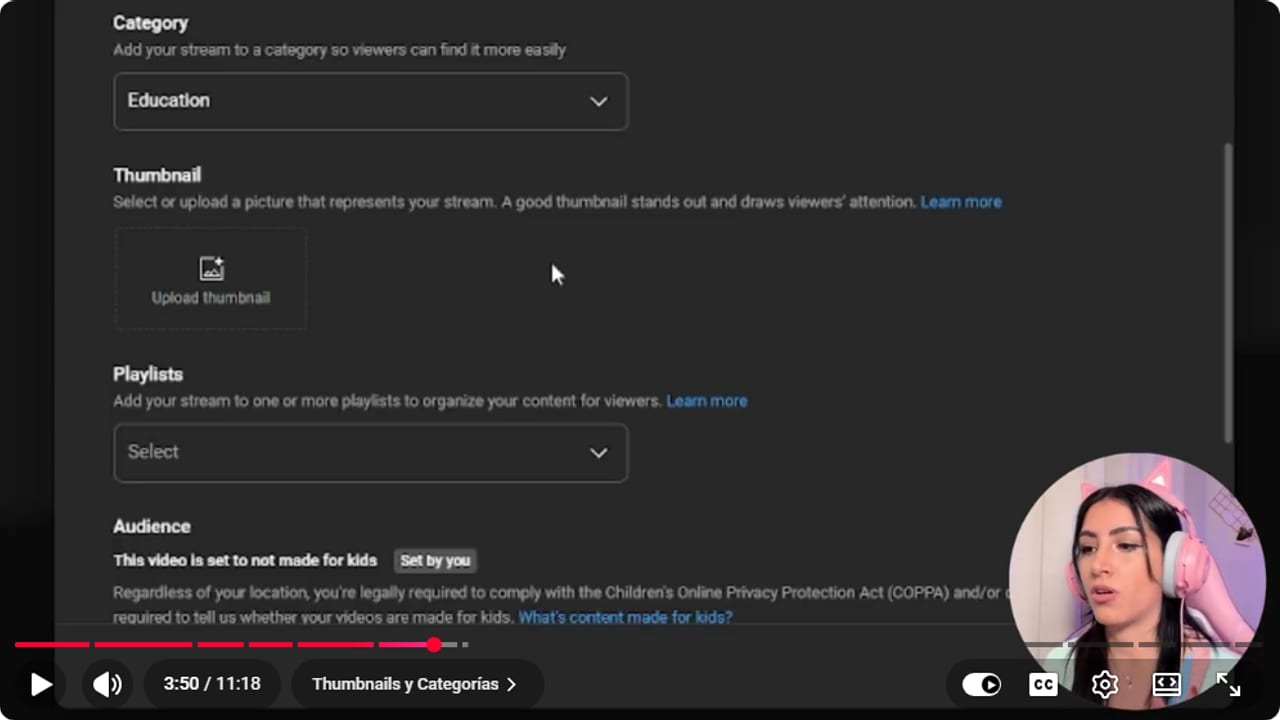Seek on the red video progress bar
Screen dimensions: 1280x720
coord(240,645)
